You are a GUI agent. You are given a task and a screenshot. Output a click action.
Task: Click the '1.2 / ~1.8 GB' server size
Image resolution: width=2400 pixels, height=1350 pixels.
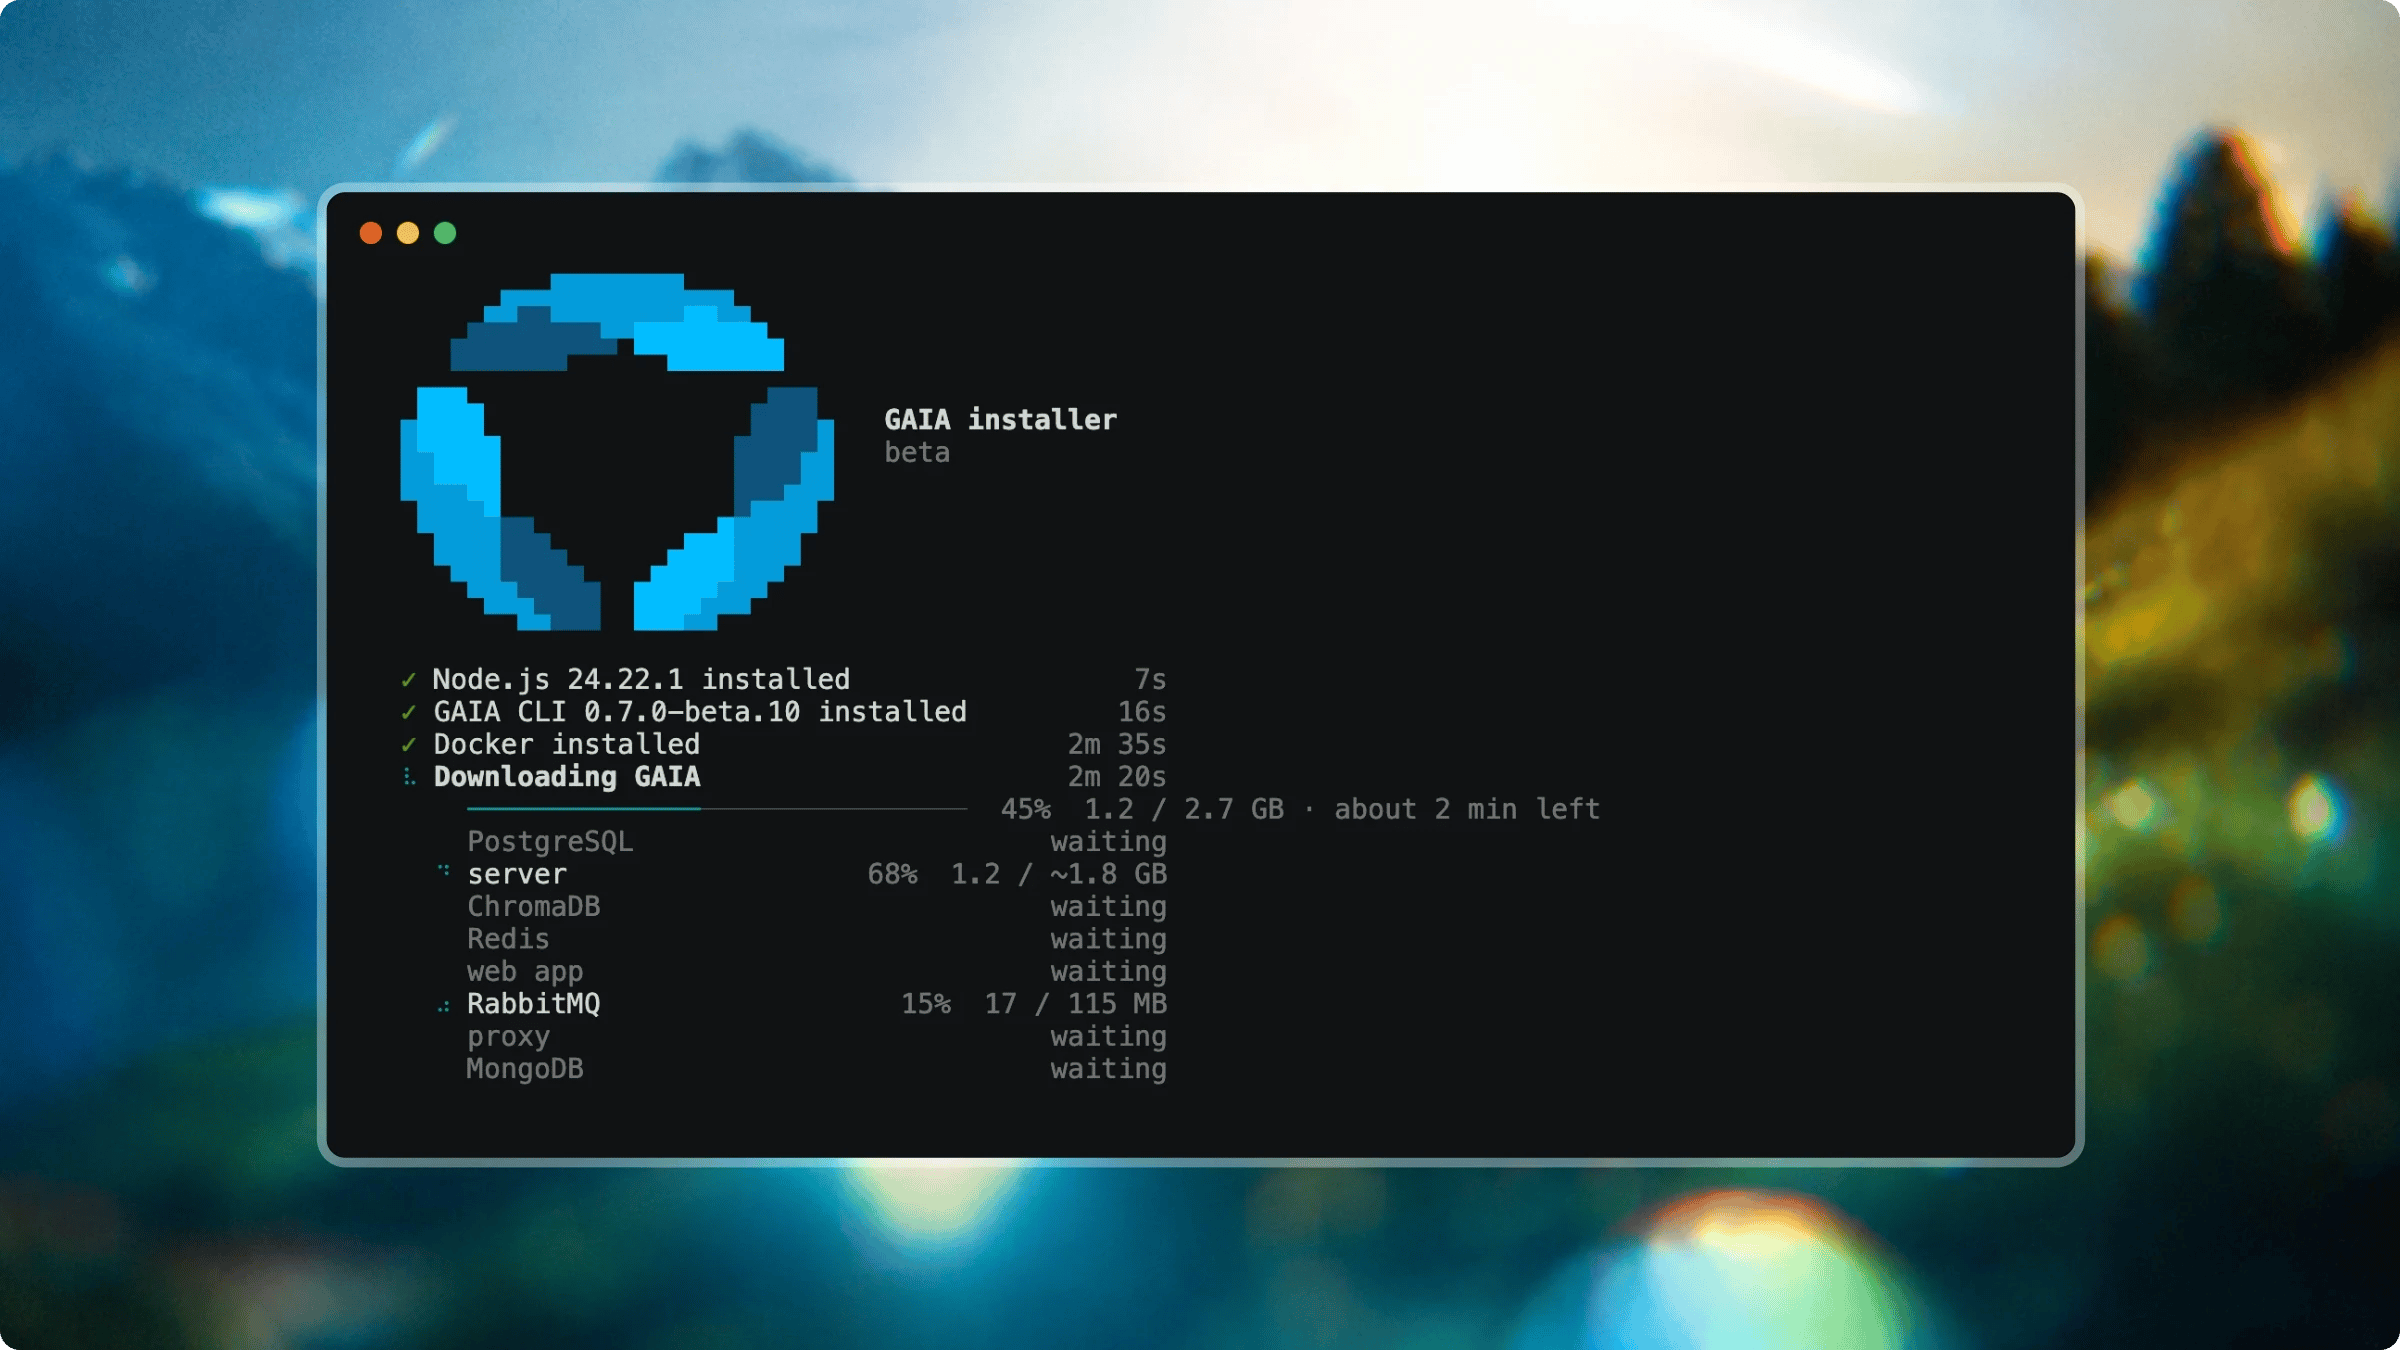[1059, 874]
